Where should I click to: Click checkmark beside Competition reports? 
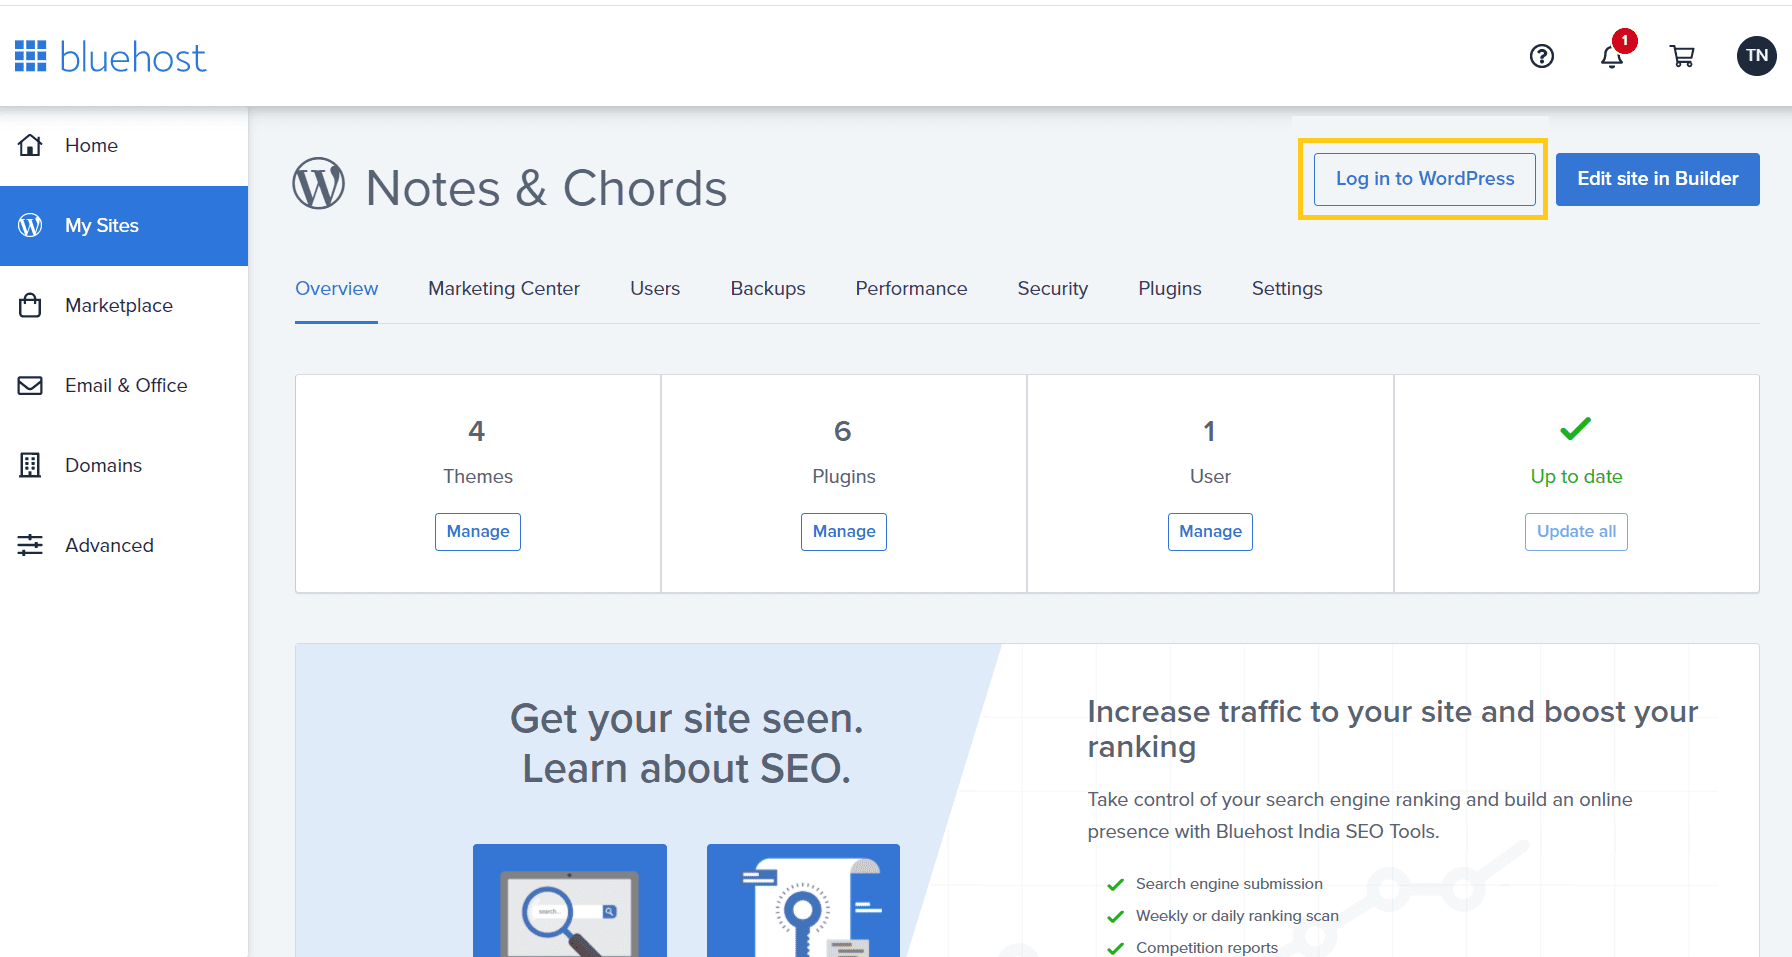[x=1115, y=948]
